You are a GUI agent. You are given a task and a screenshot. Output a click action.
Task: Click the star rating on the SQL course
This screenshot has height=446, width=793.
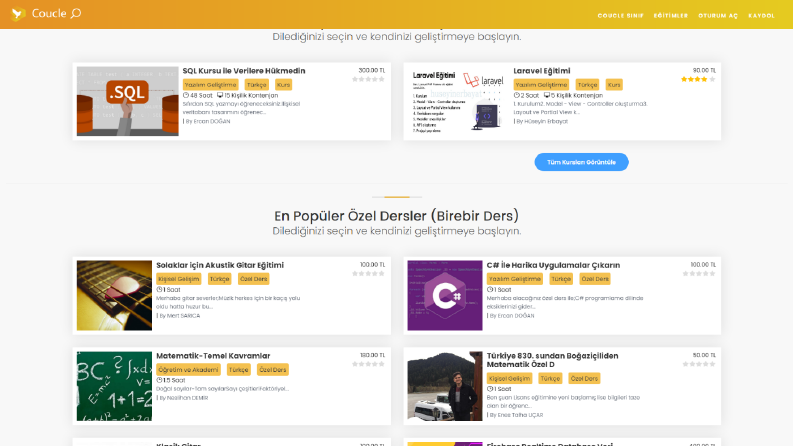pos(368,79)
